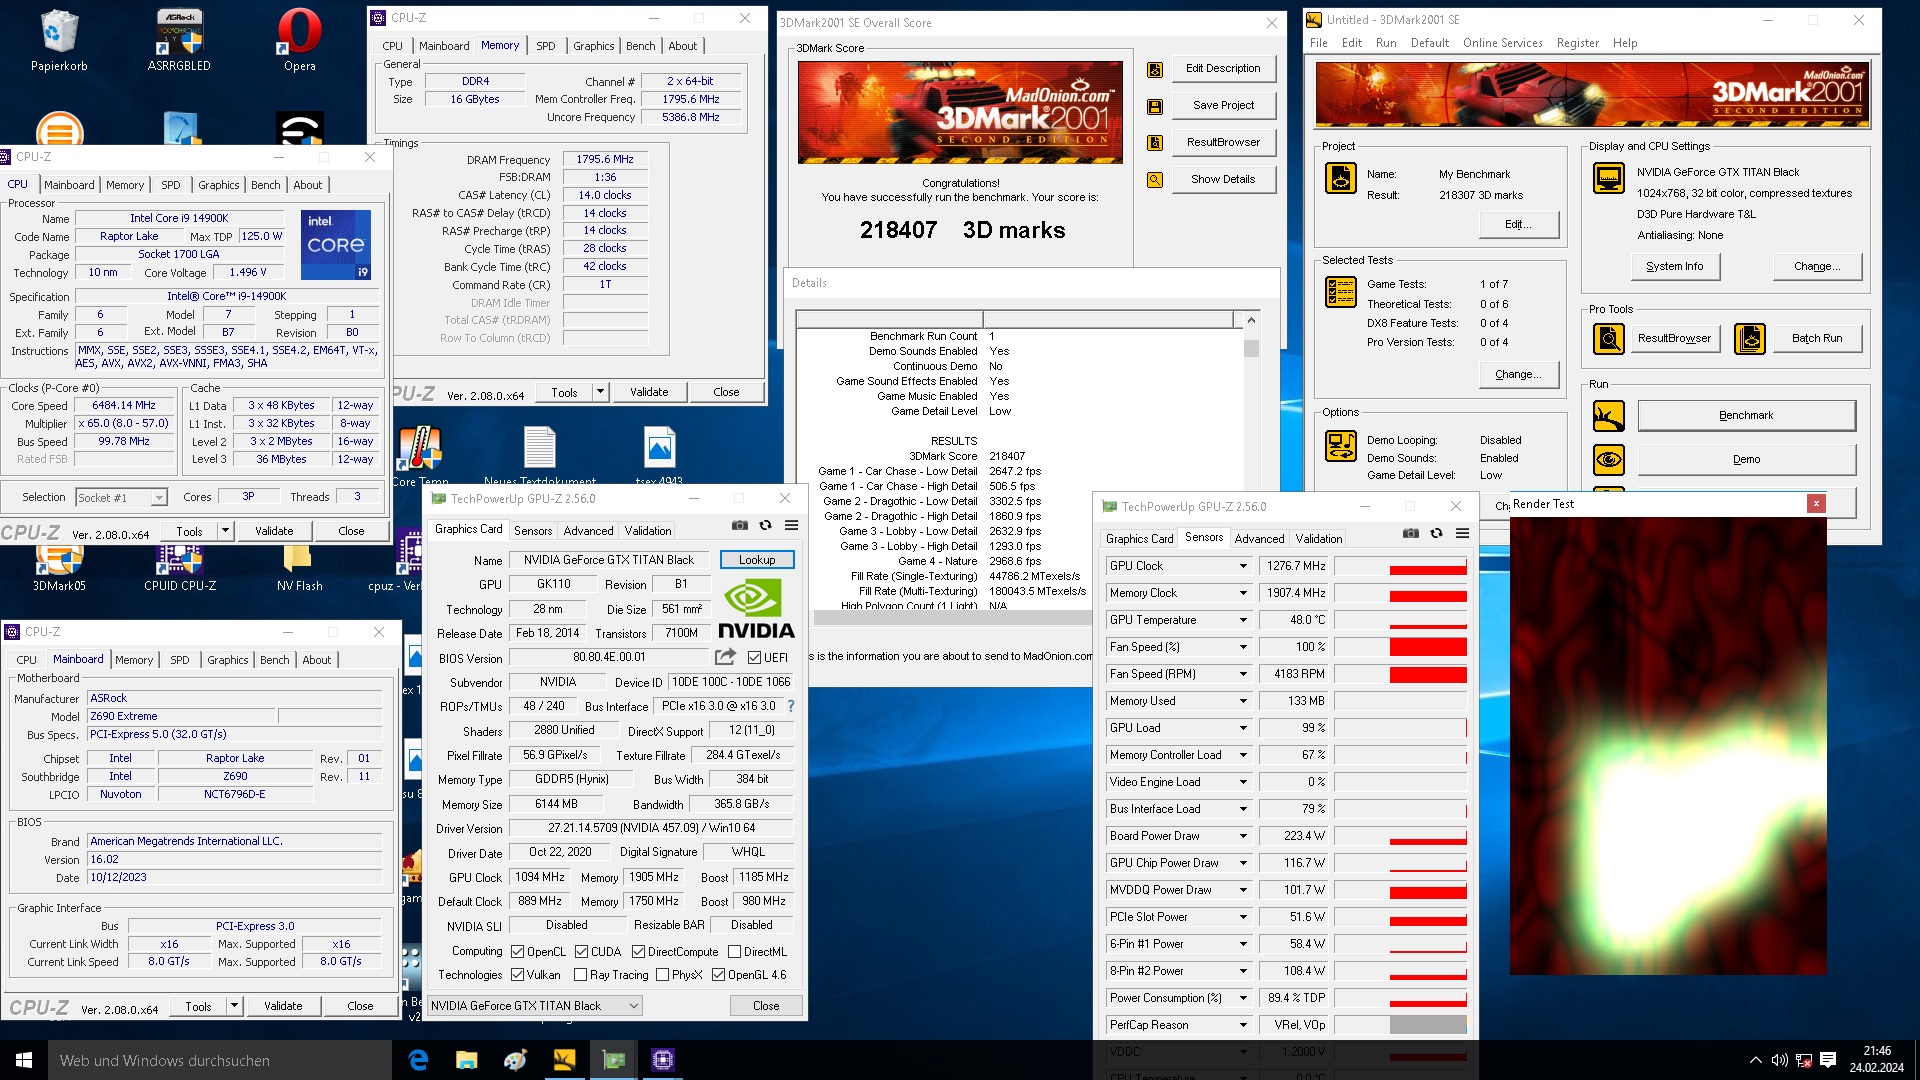
Task: Toggle the Ray Tracing checkbox
Action: pyautogui.click(x=581, y=975)
